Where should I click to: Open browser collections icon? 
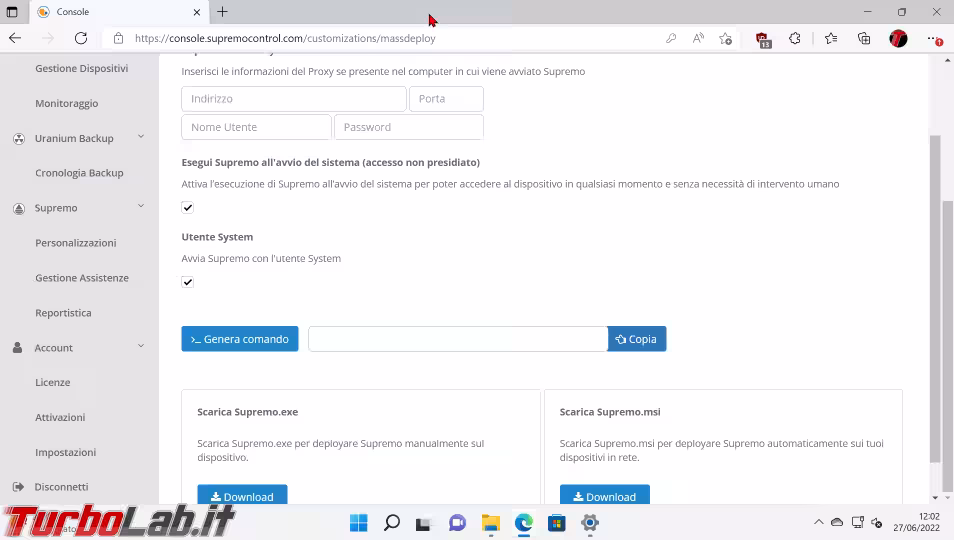click(864, 38)
